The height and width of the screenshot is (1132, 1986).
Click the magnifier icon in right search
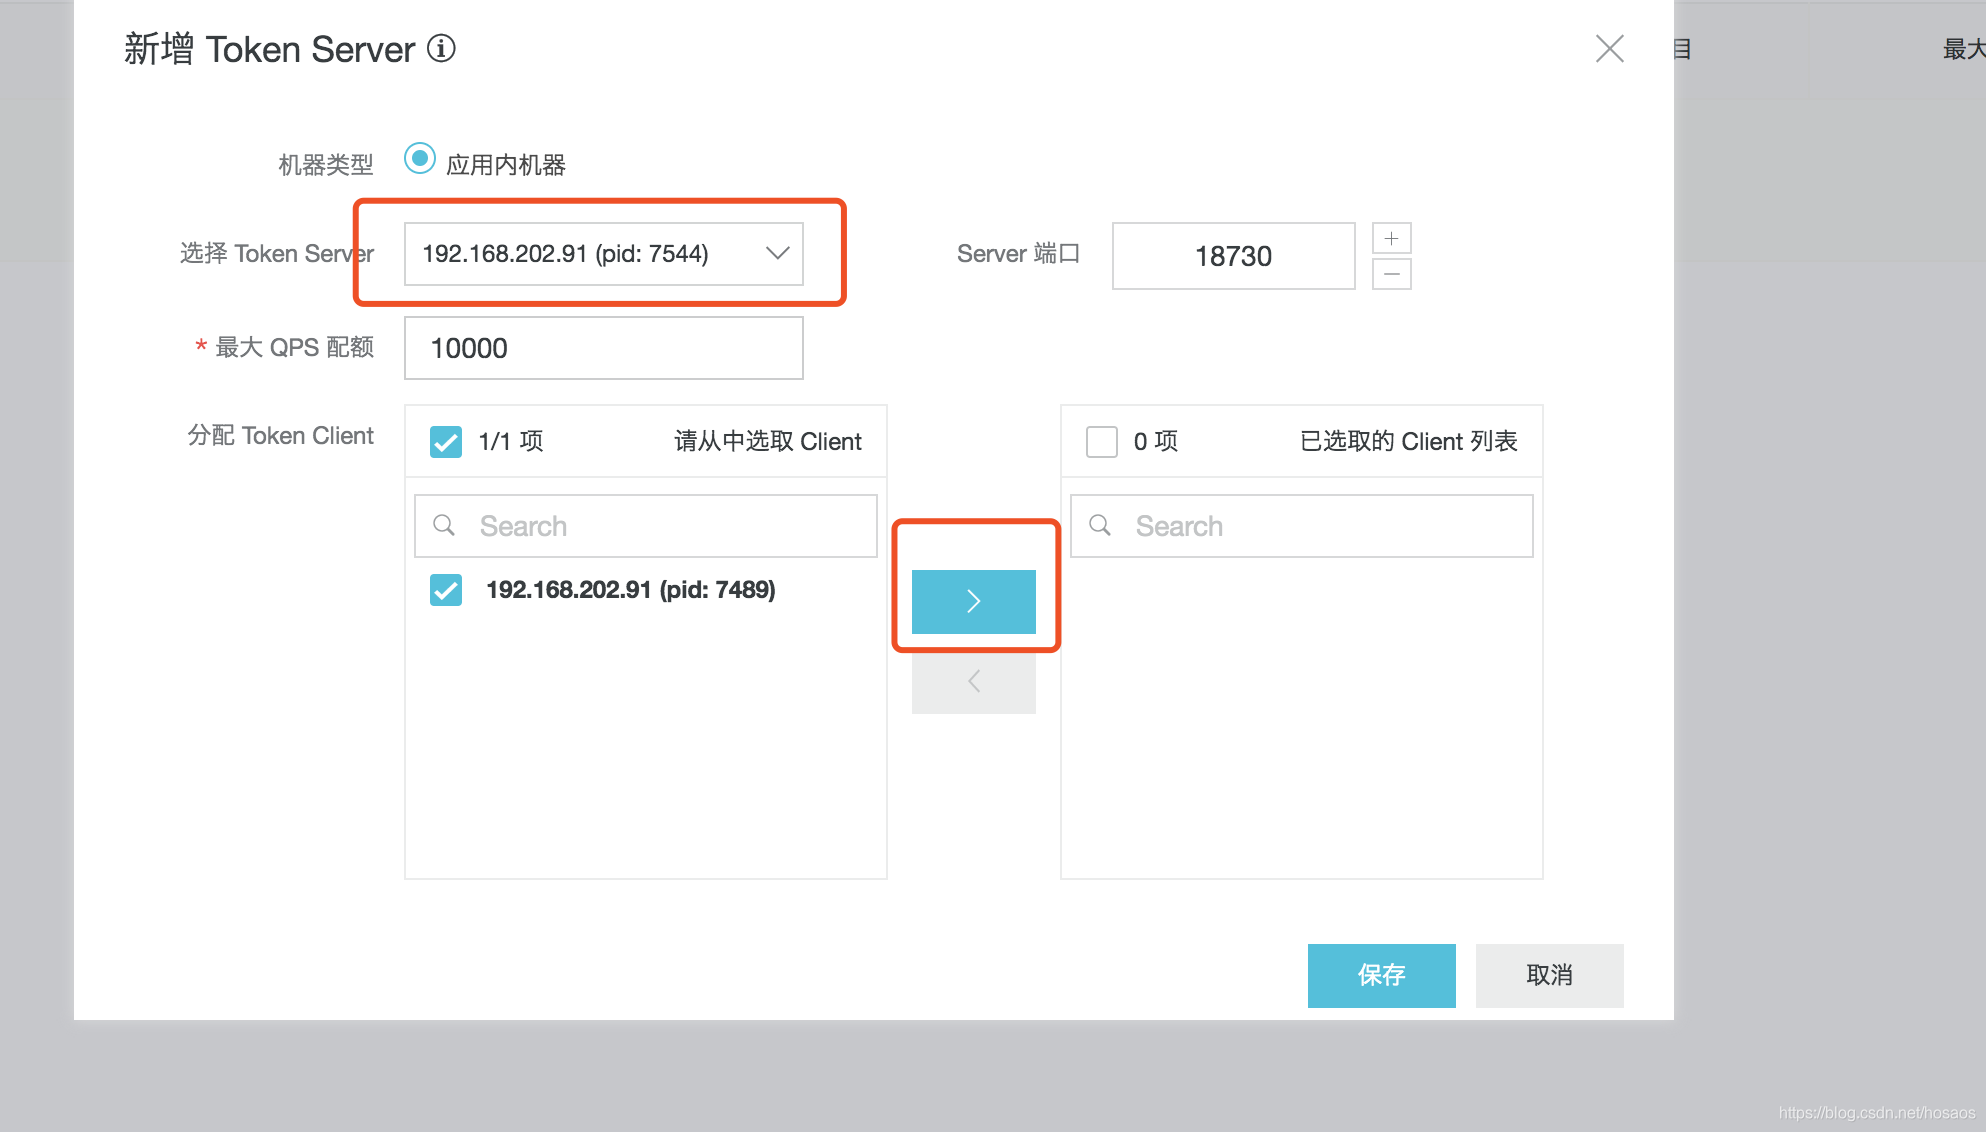coord(1100,525)
